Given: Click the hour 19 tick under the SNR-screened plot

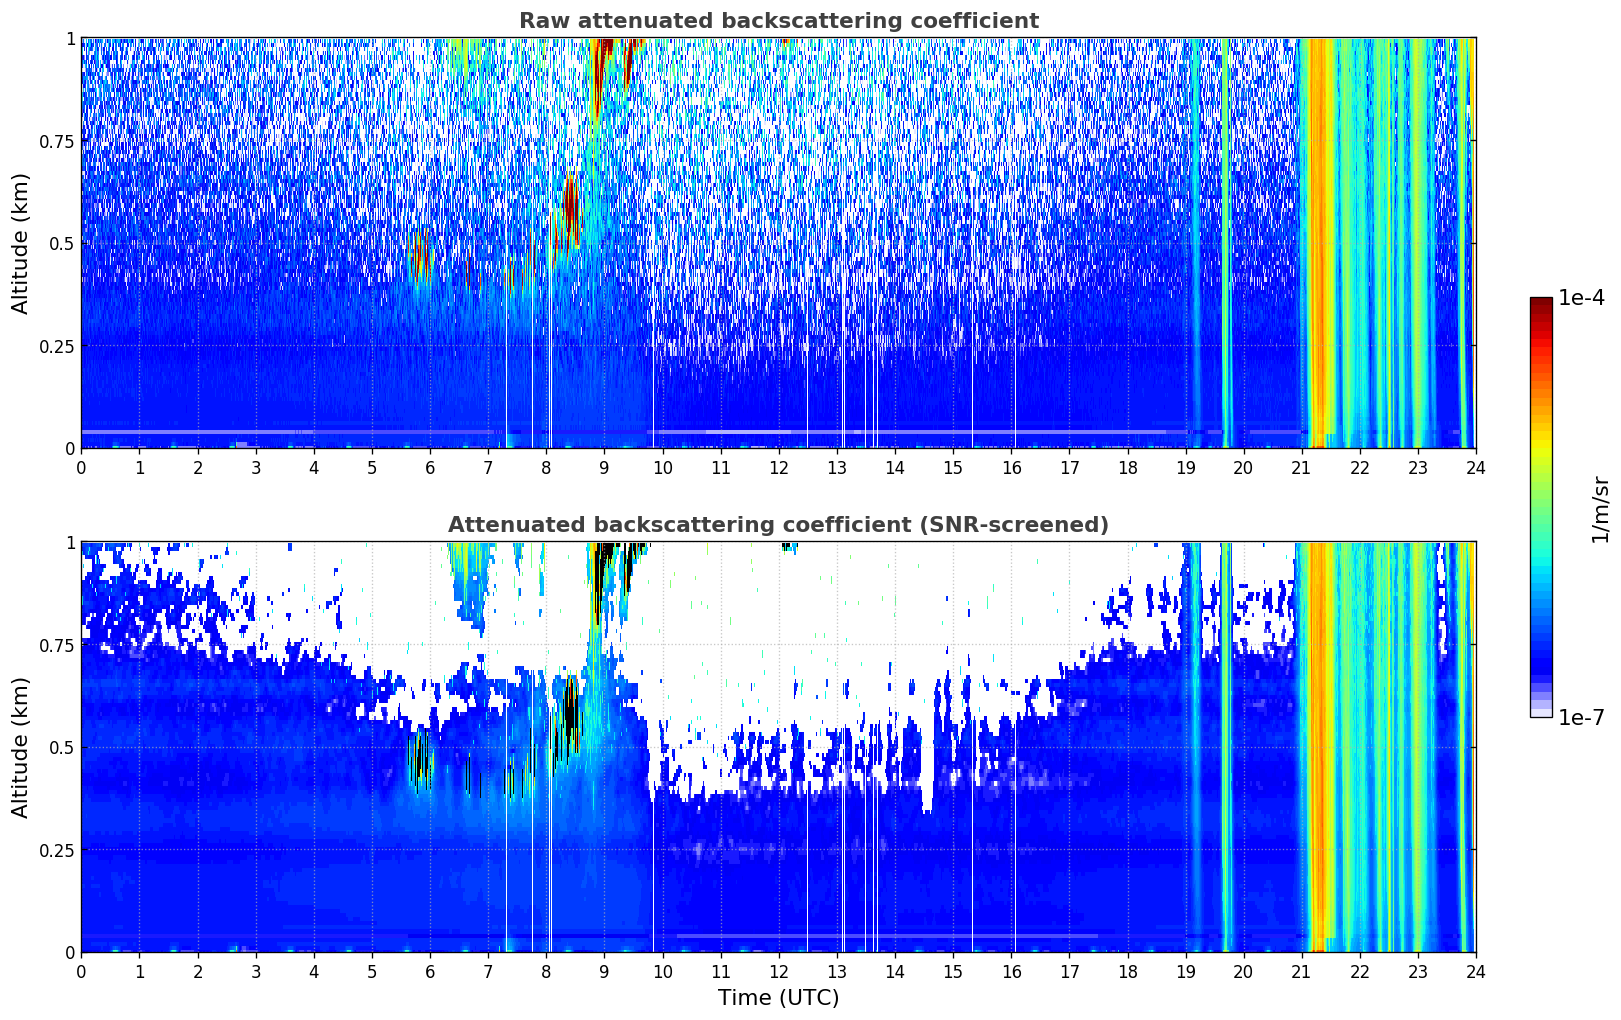Looking at the screenshot, I should [1185, 971].
